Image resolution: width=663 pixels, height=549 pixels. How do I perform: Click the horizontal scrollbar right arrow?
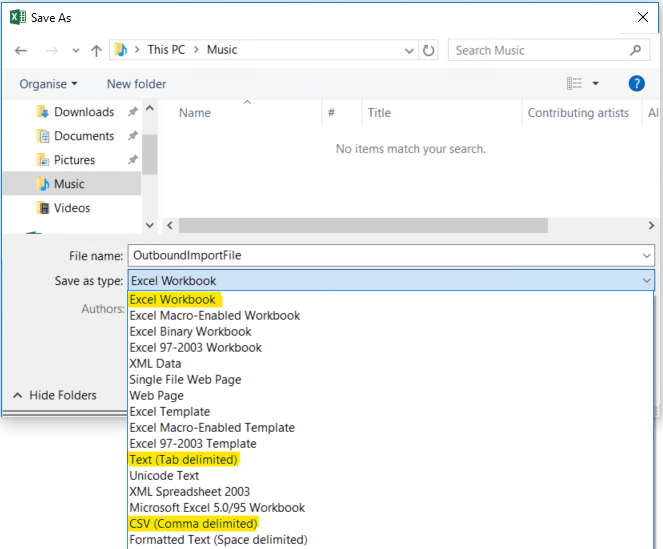(651, 225)
